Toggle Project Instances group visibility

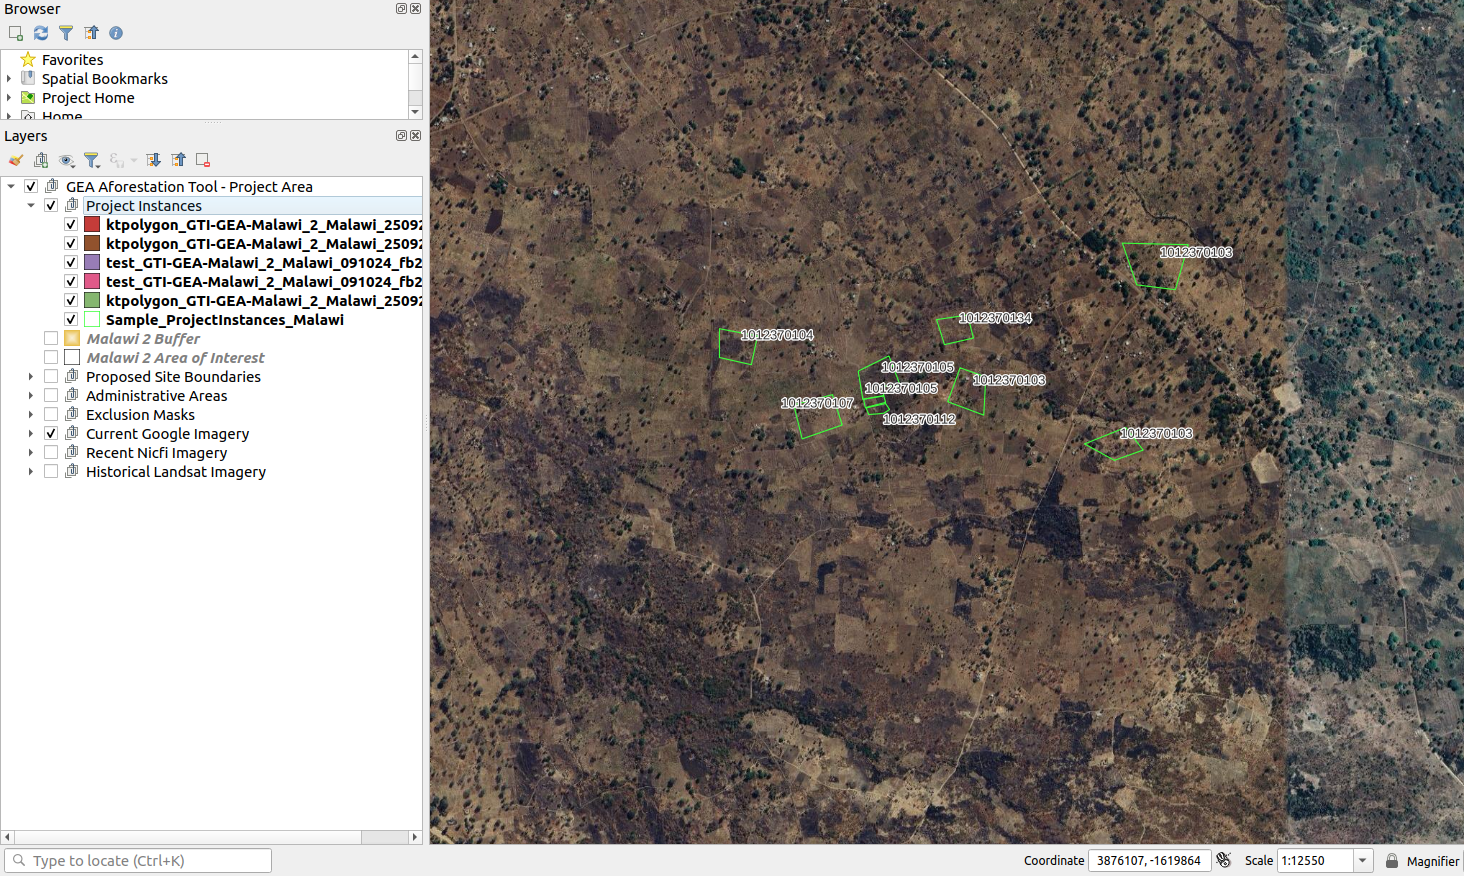(51, 205)
